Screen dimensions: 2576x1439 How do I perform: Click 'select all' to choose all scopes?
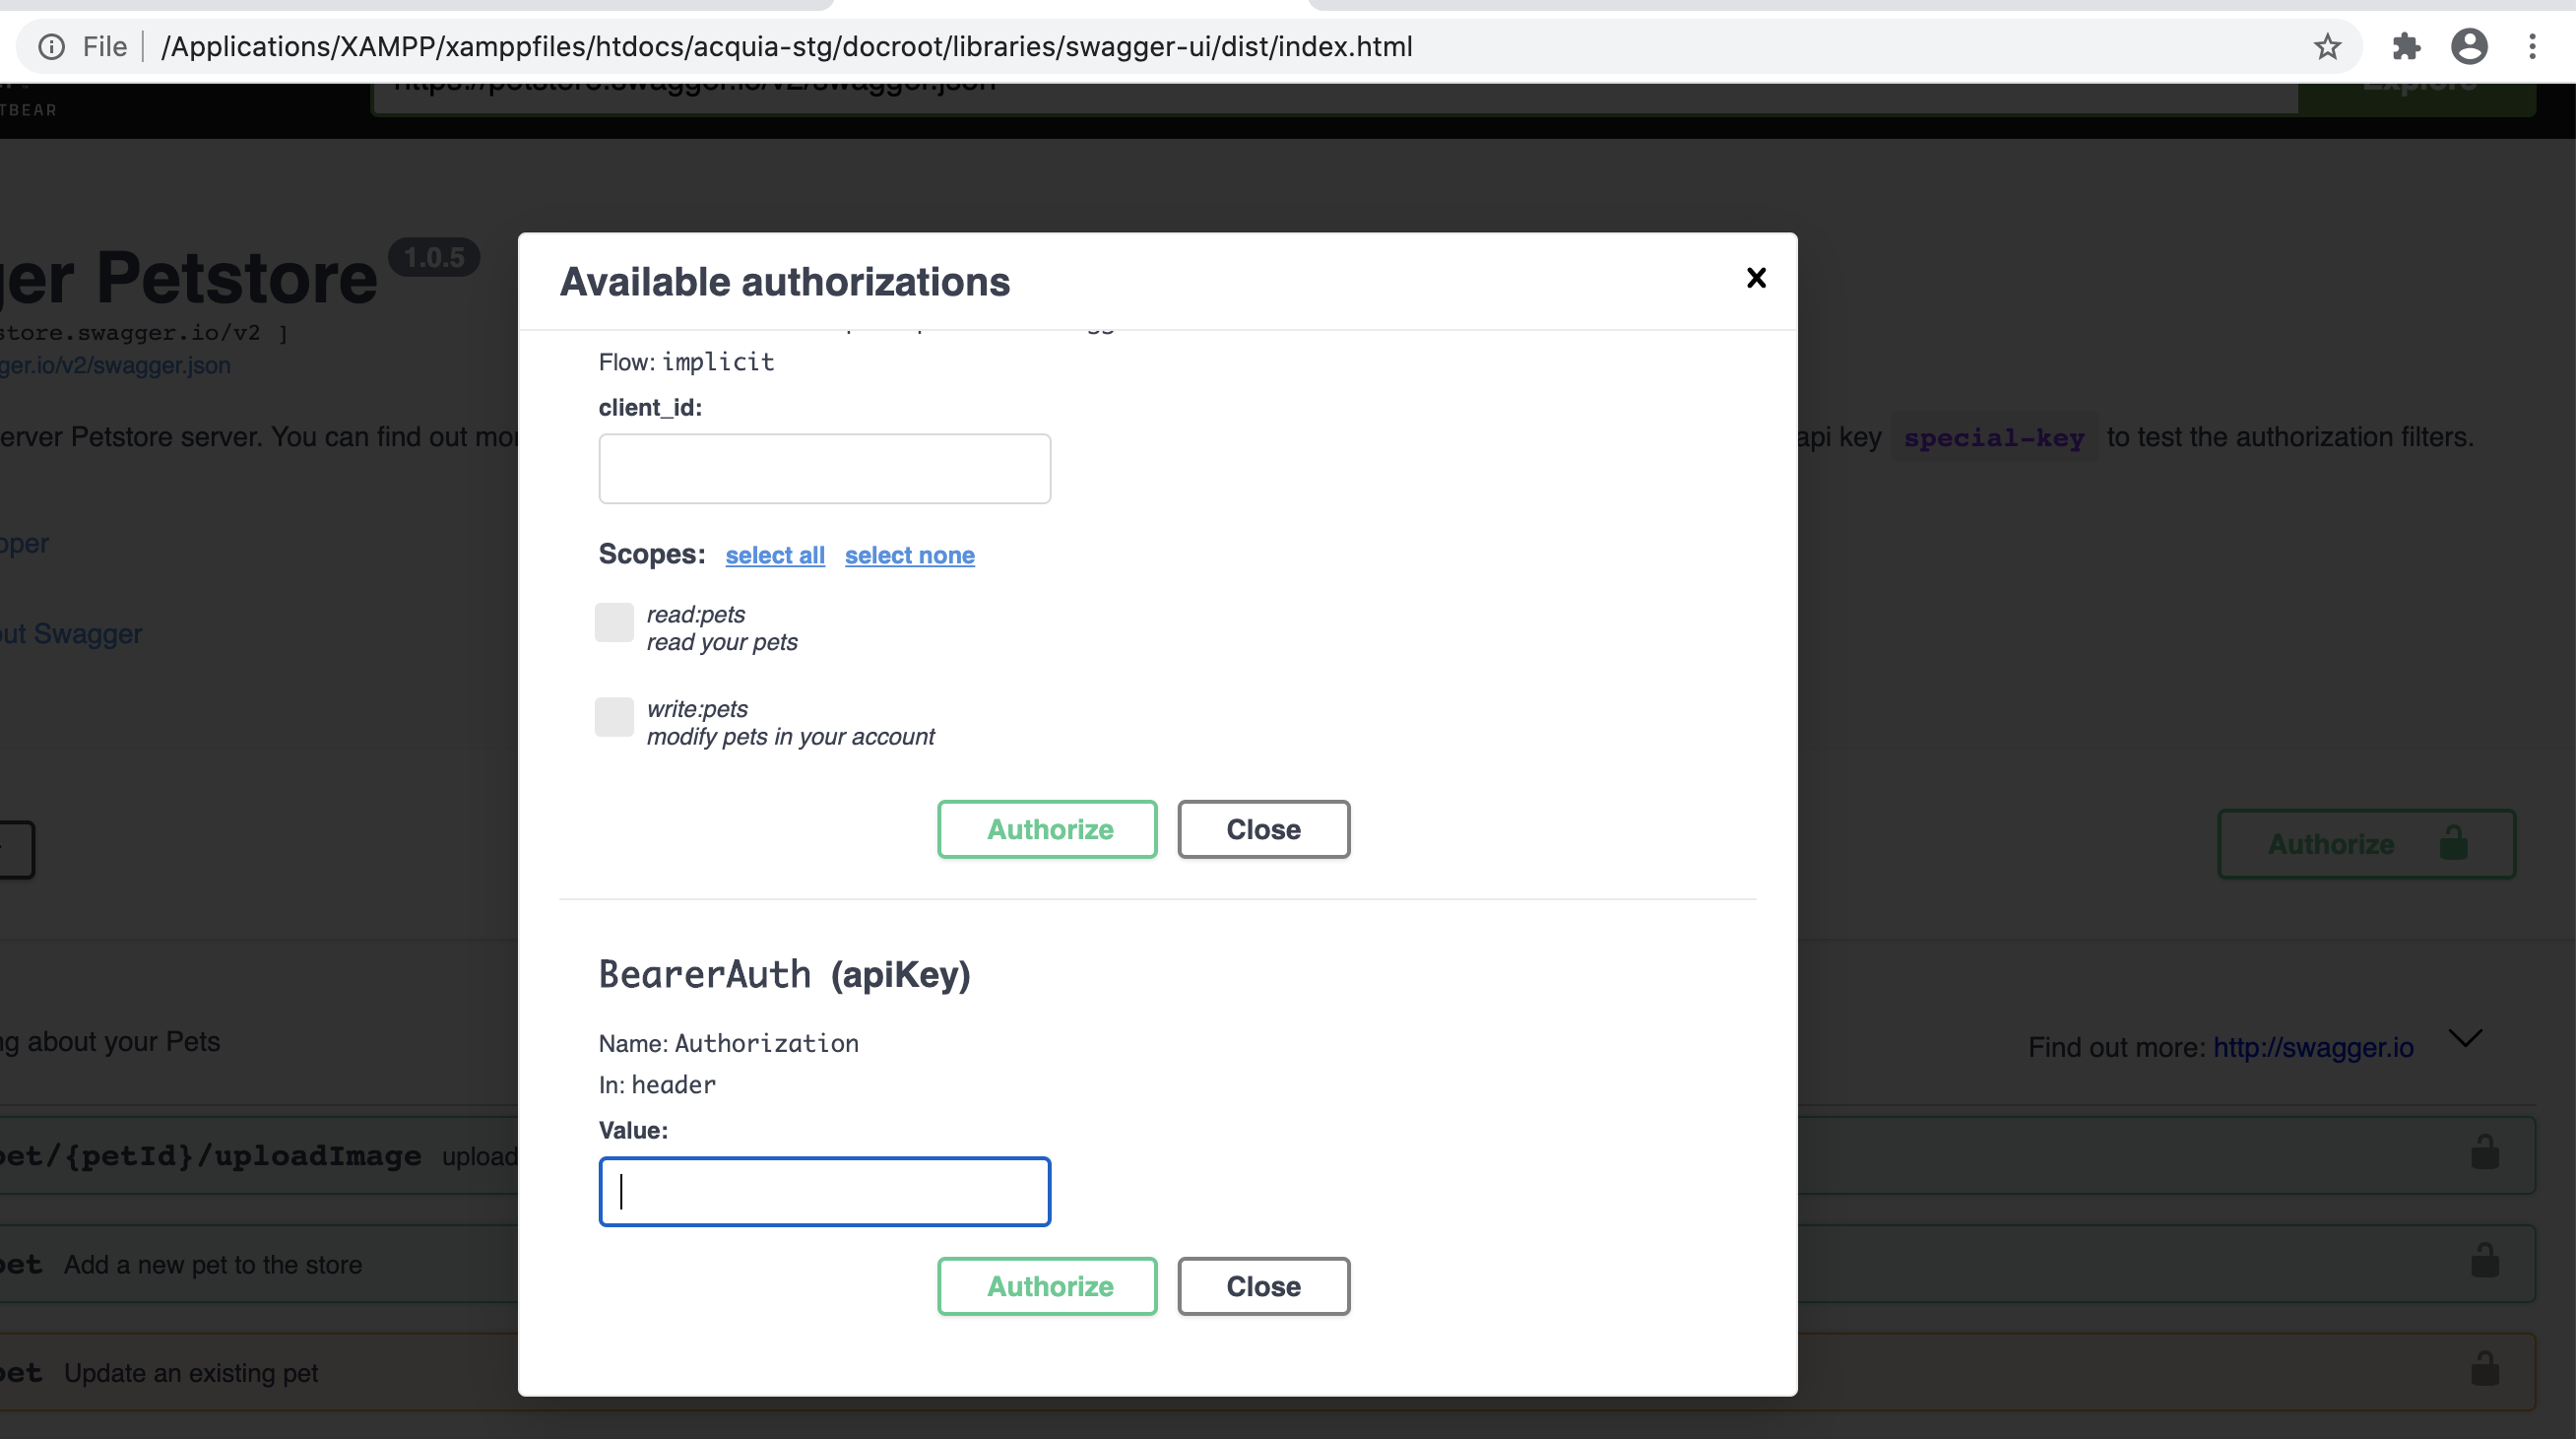775,555
